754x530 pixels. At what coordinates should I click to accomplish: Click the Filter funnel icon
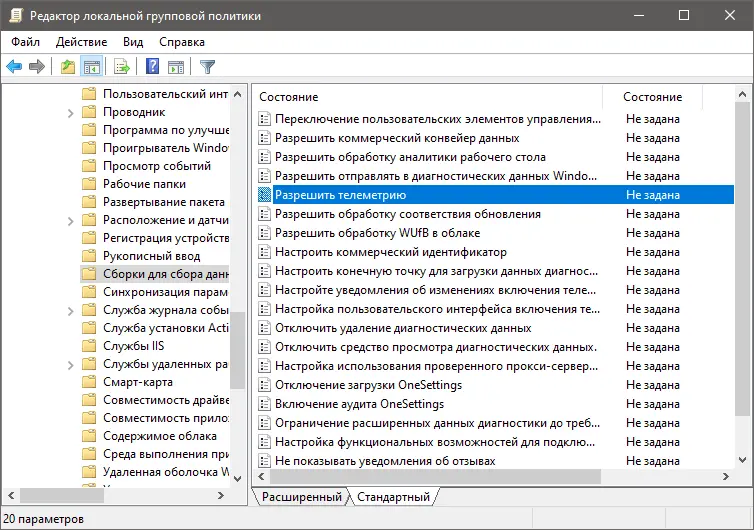(x=207, y=67)
